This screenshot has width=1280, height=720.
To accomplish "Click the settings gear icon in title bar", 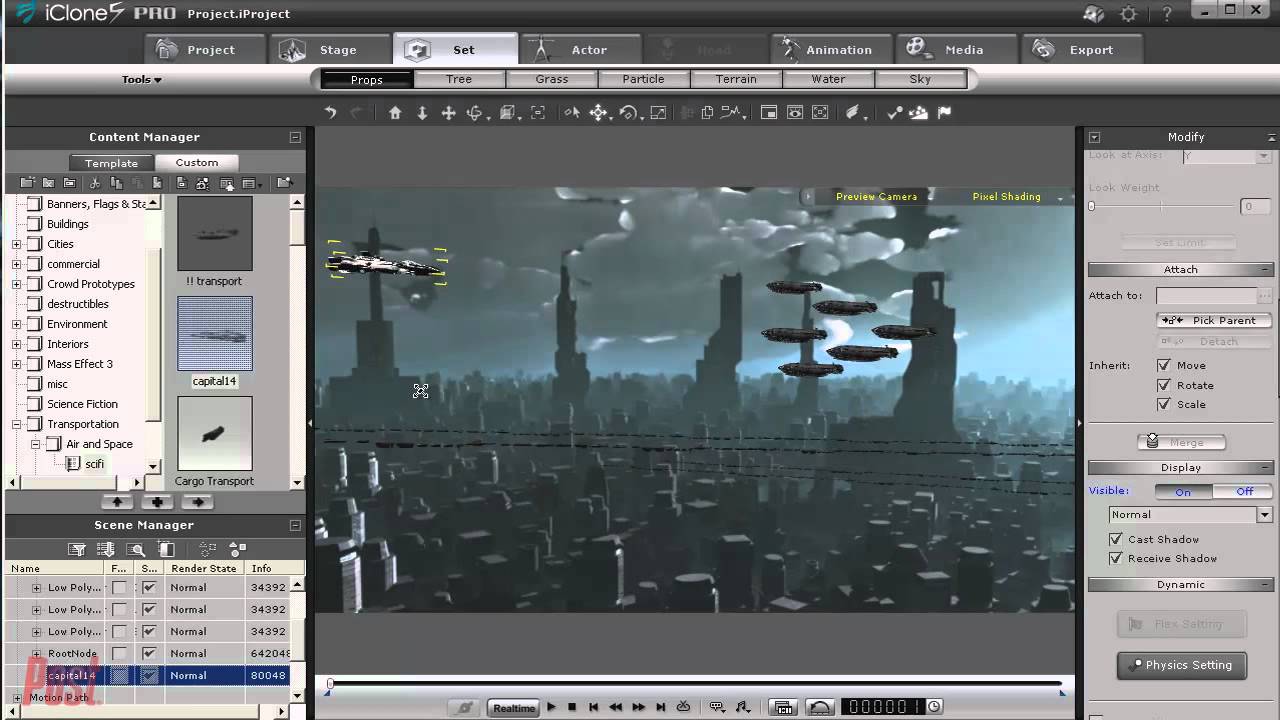I will (1129, 14).
